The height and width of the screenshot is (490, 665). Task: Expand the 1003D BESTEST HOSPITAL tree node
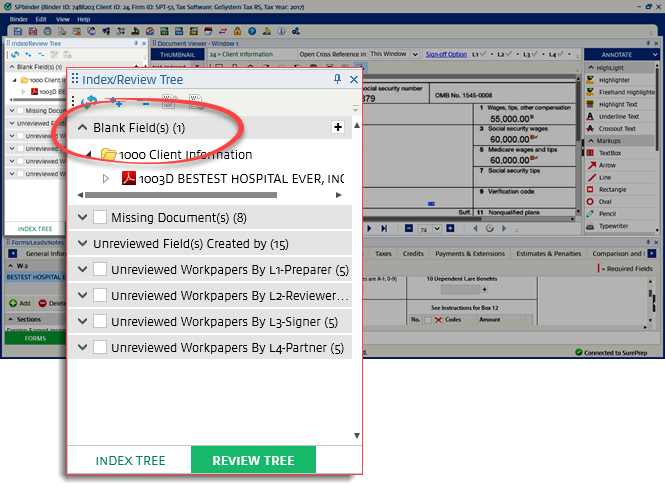point(108,178)
